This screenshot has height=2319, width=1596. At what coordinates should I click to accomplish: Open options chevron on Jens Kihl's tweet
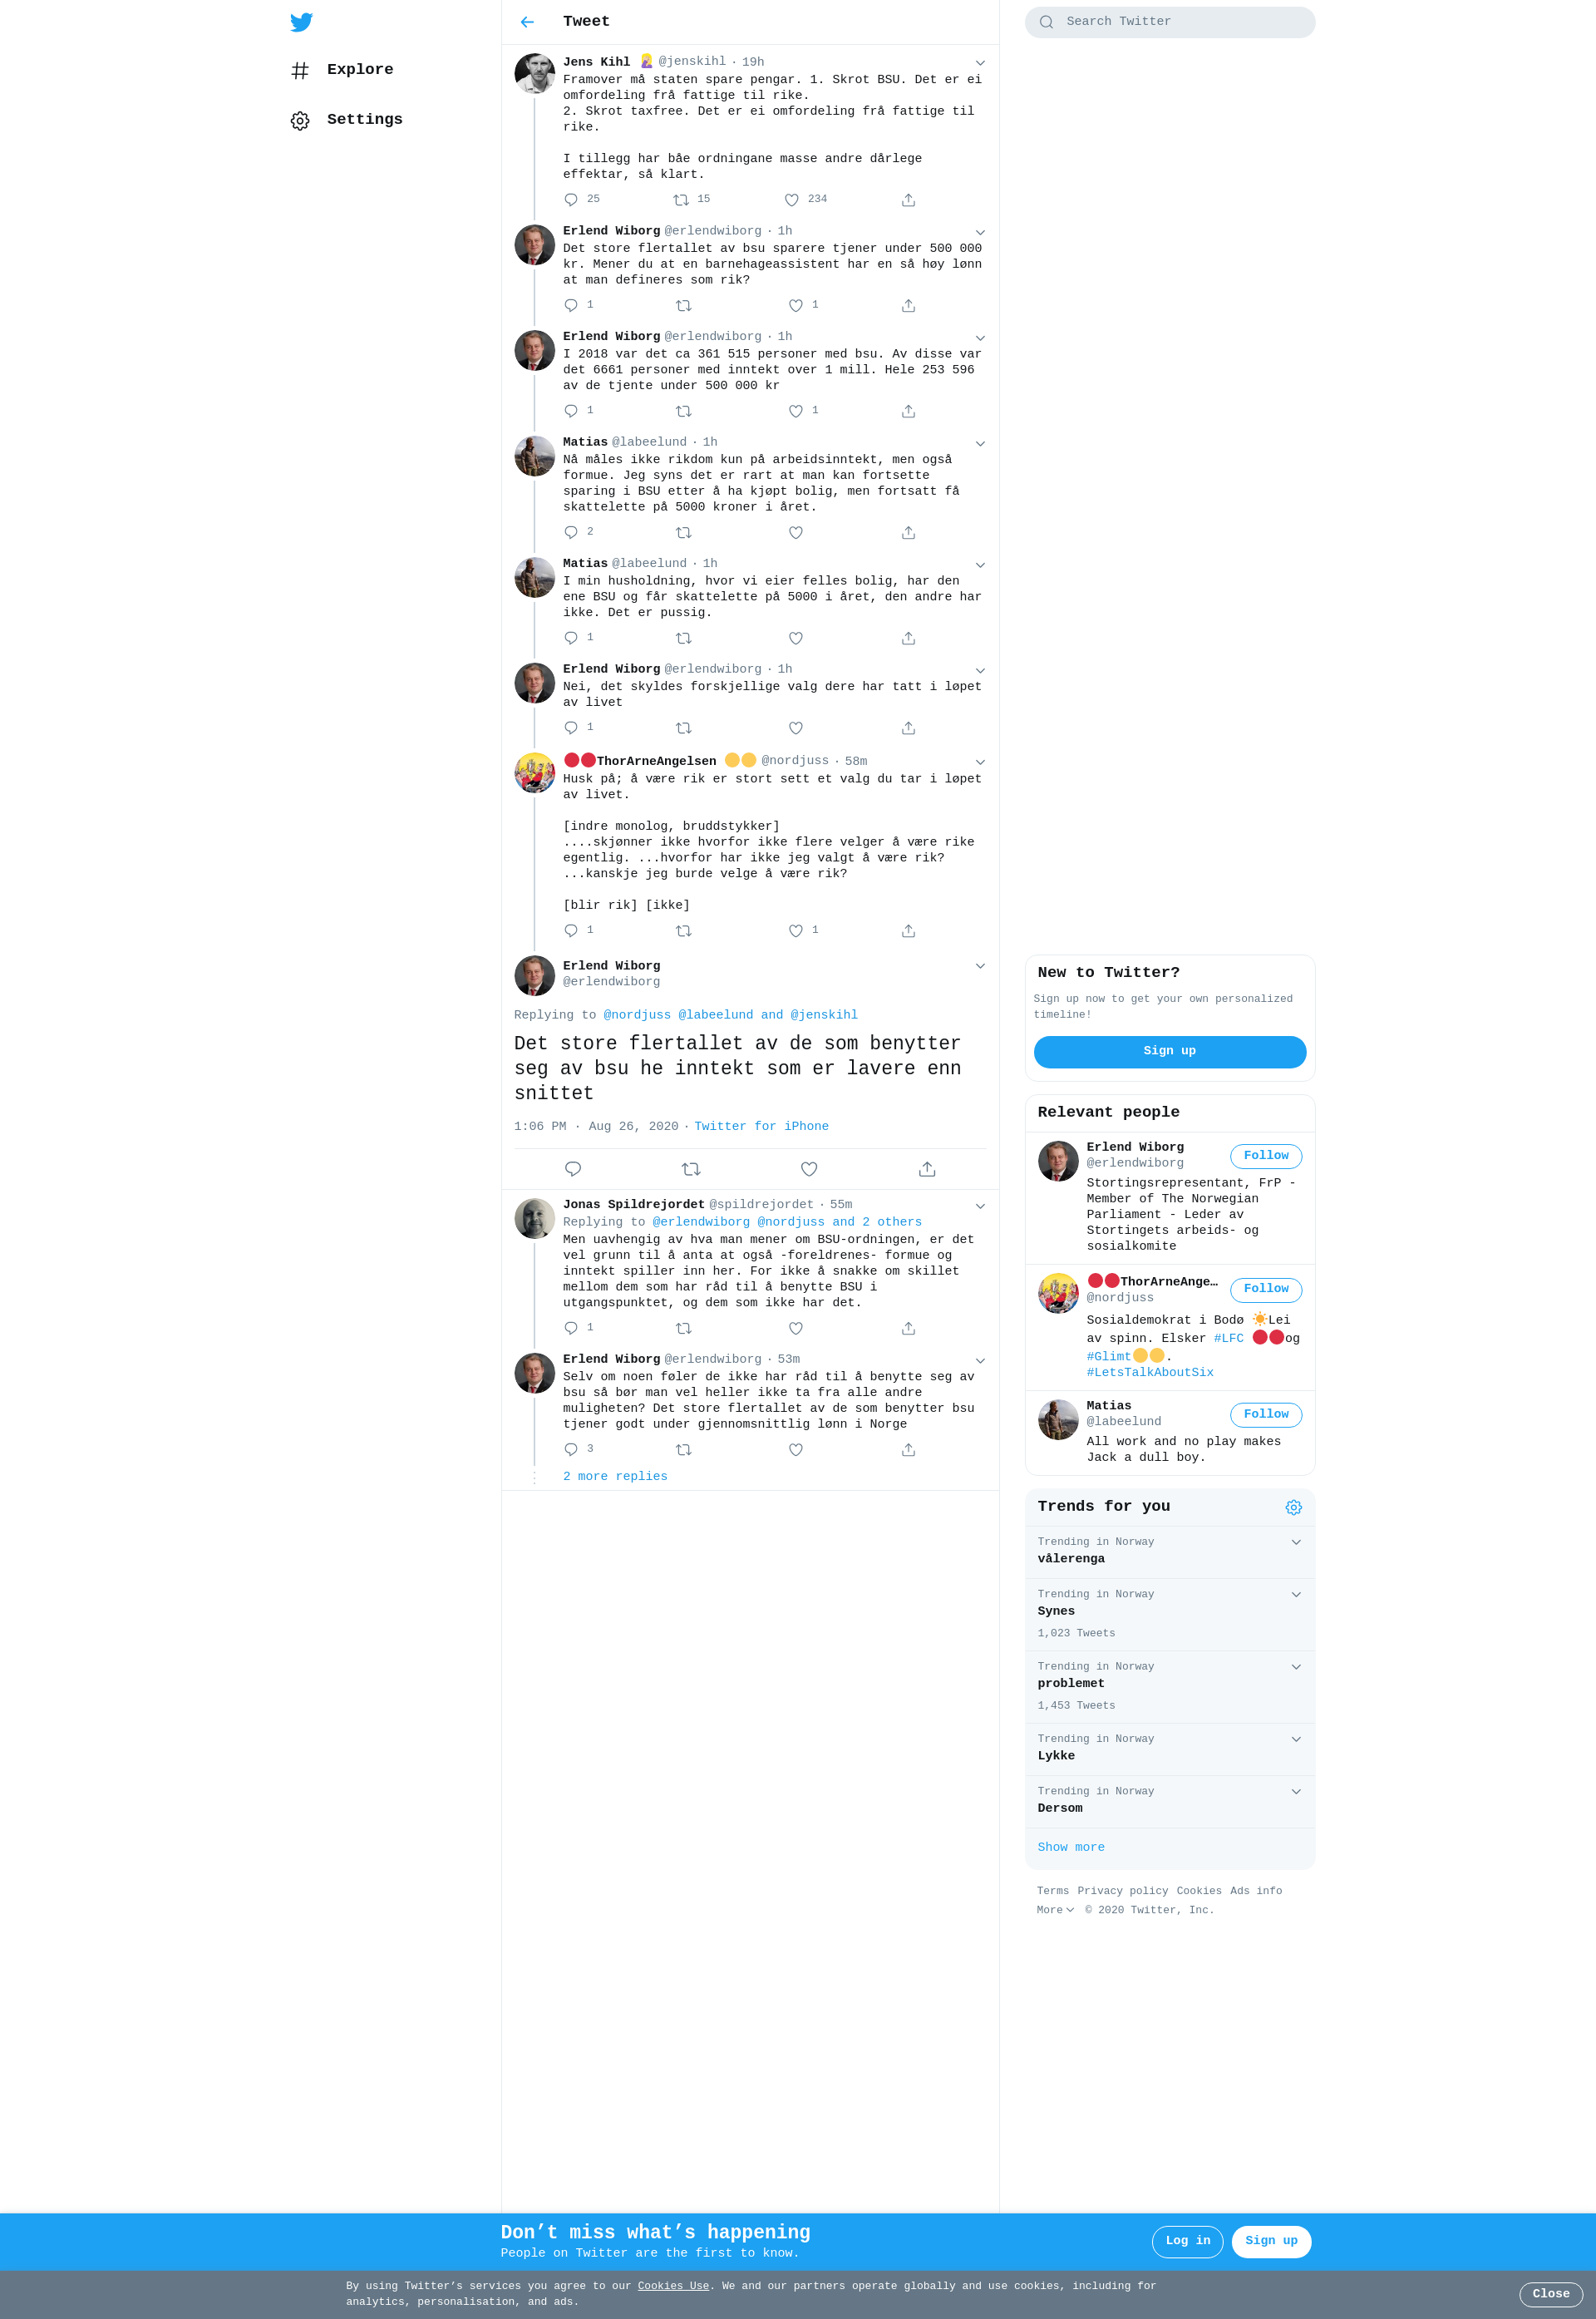[x=980, y=63]
